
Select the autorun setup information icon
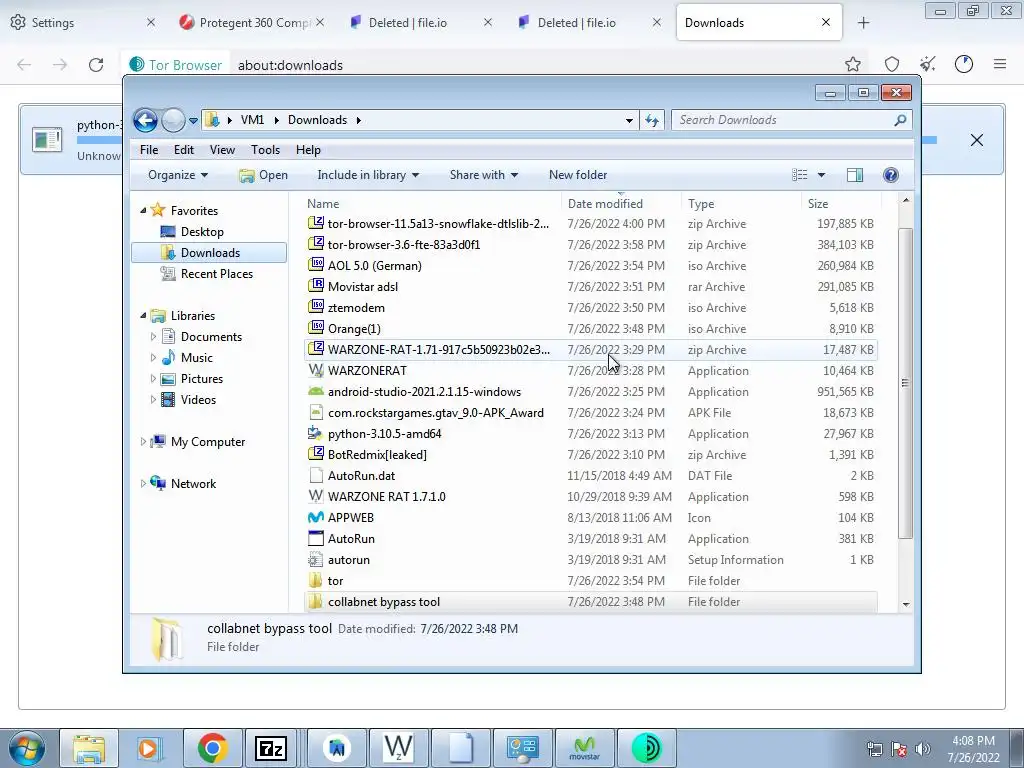[x=315, y=560]
